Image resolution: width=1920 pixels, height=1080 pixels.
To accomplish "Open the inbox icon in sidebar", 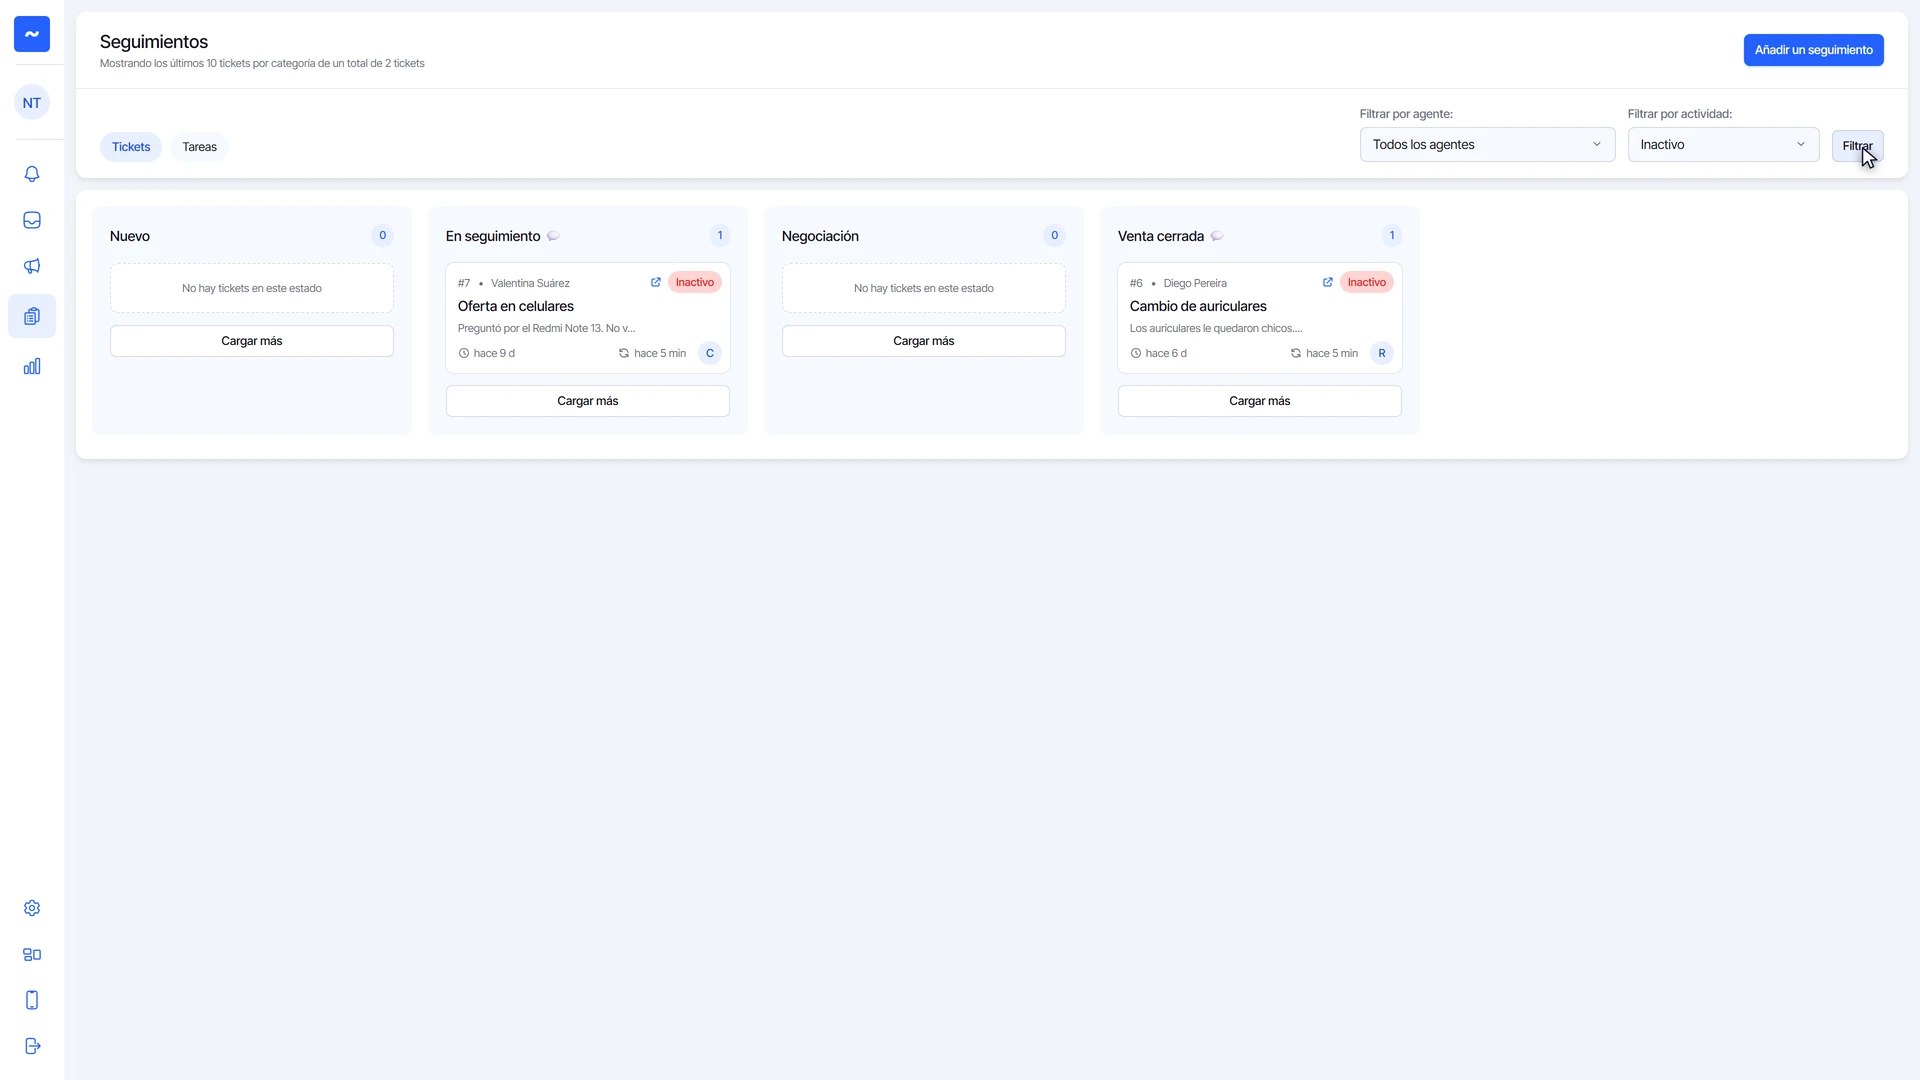I will click(x=32, y=220).
